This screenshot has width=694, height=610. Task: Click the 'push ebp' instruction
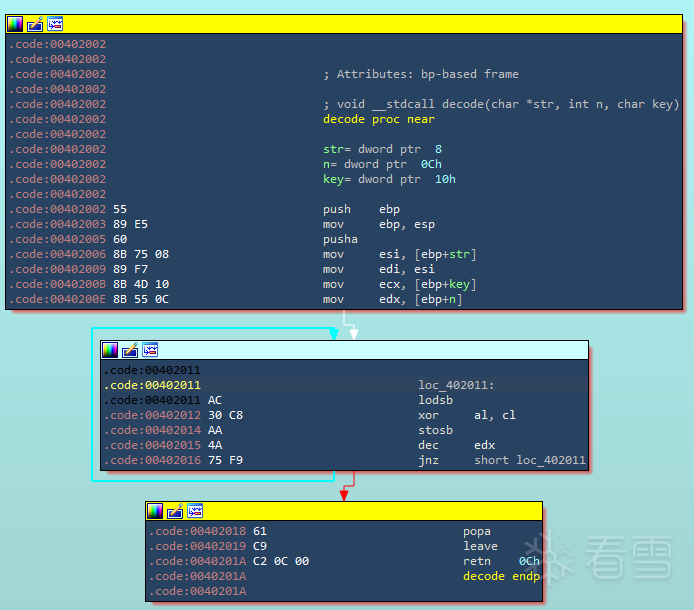[362, 209]
